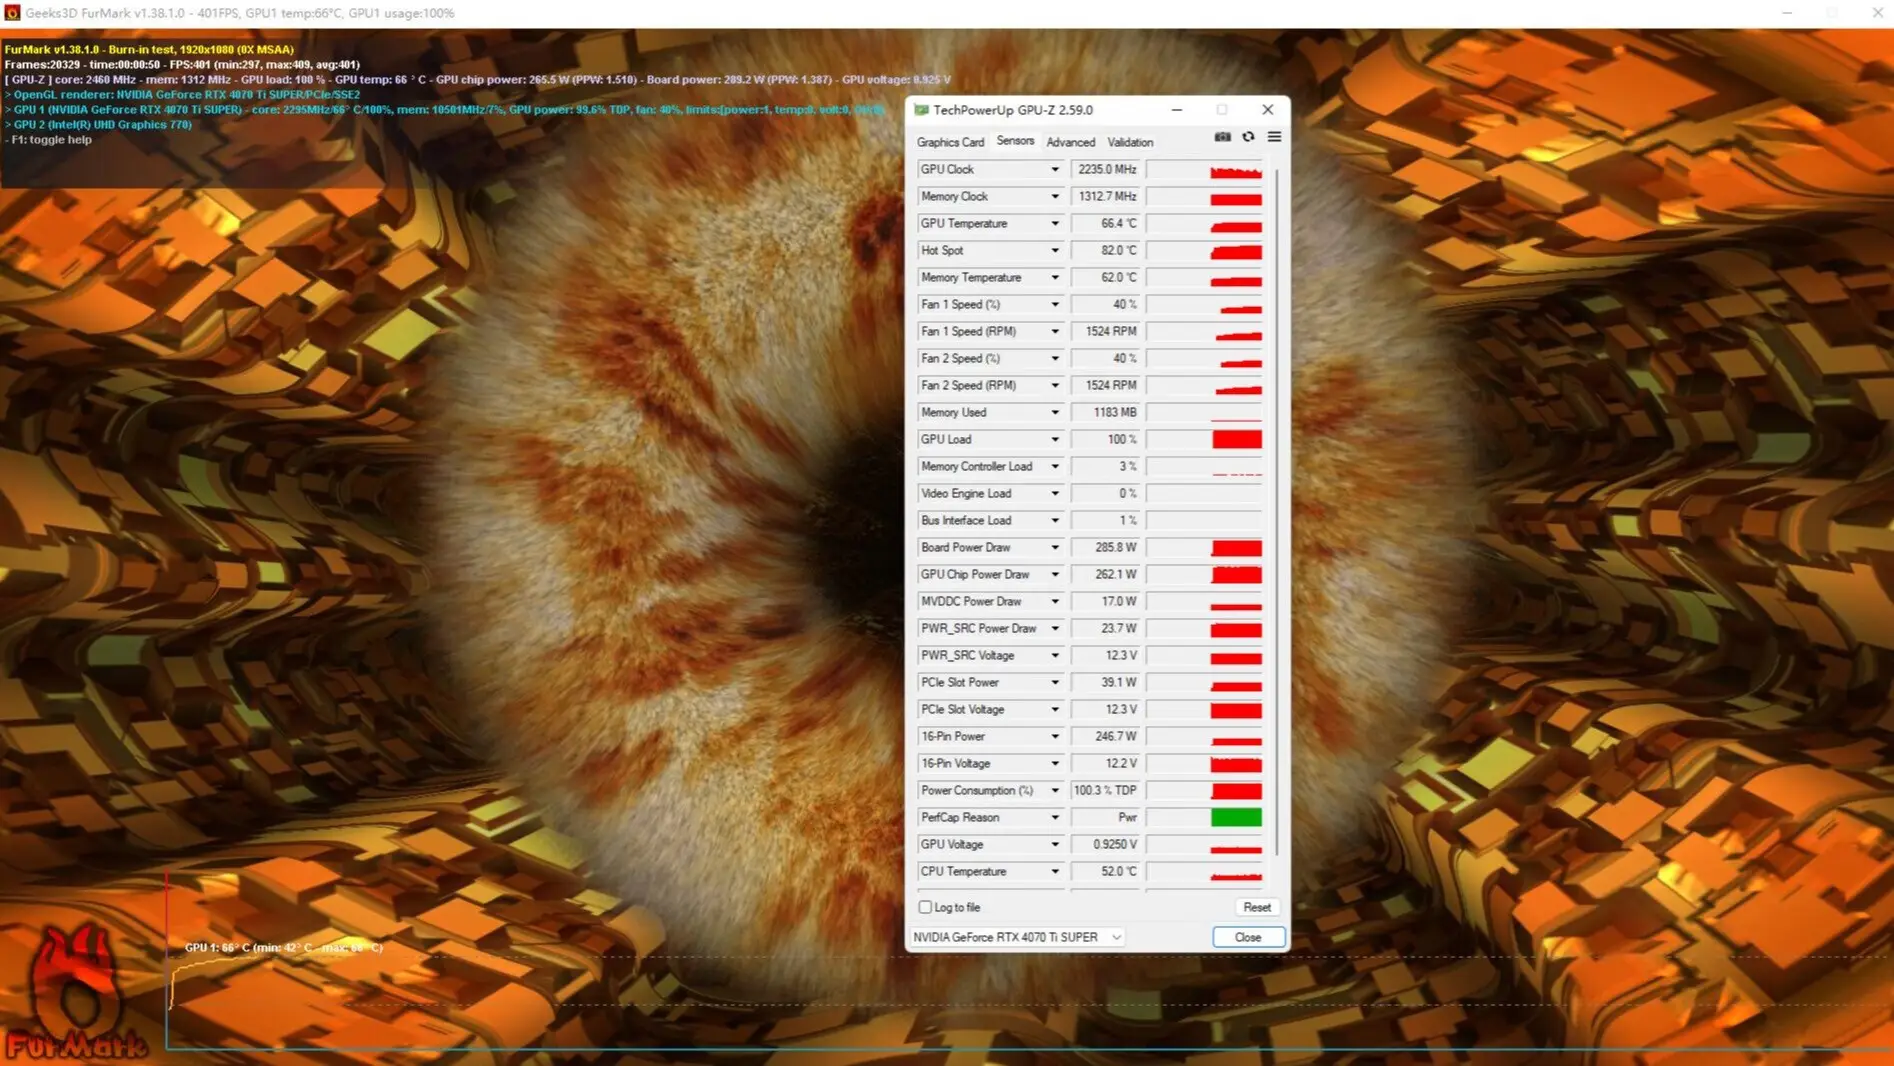Expand the Memory Clock sensor dropdown

[x=1054, y=197]
